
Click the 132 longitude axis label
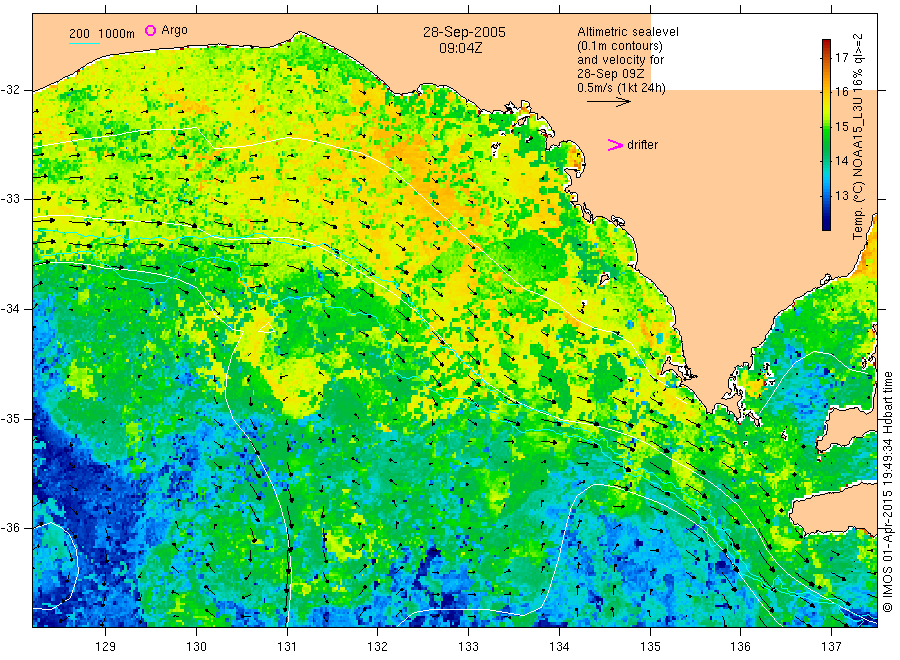pyautogui.click(x=378, y=646)
